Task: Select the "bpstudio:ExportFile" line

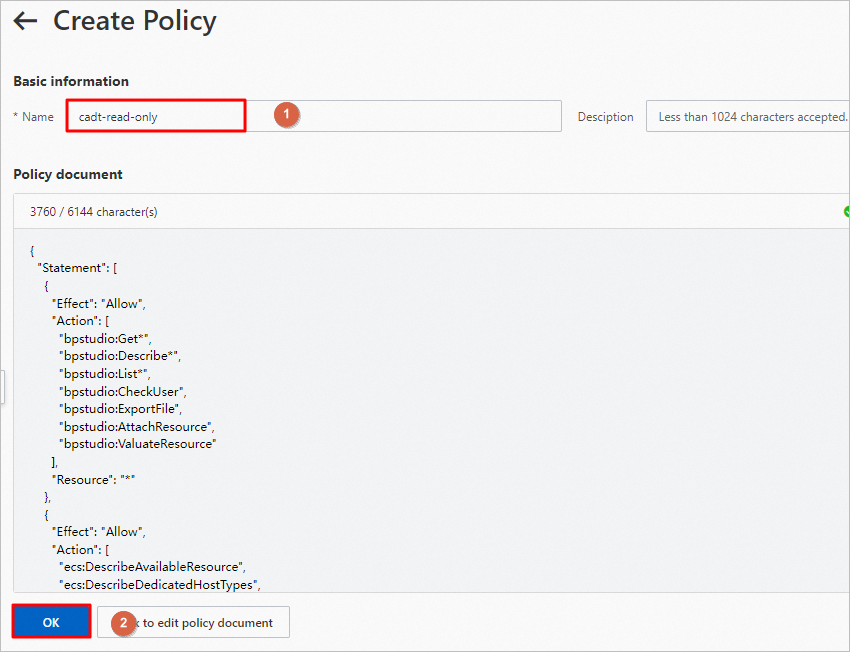Action: pos(121,409)
